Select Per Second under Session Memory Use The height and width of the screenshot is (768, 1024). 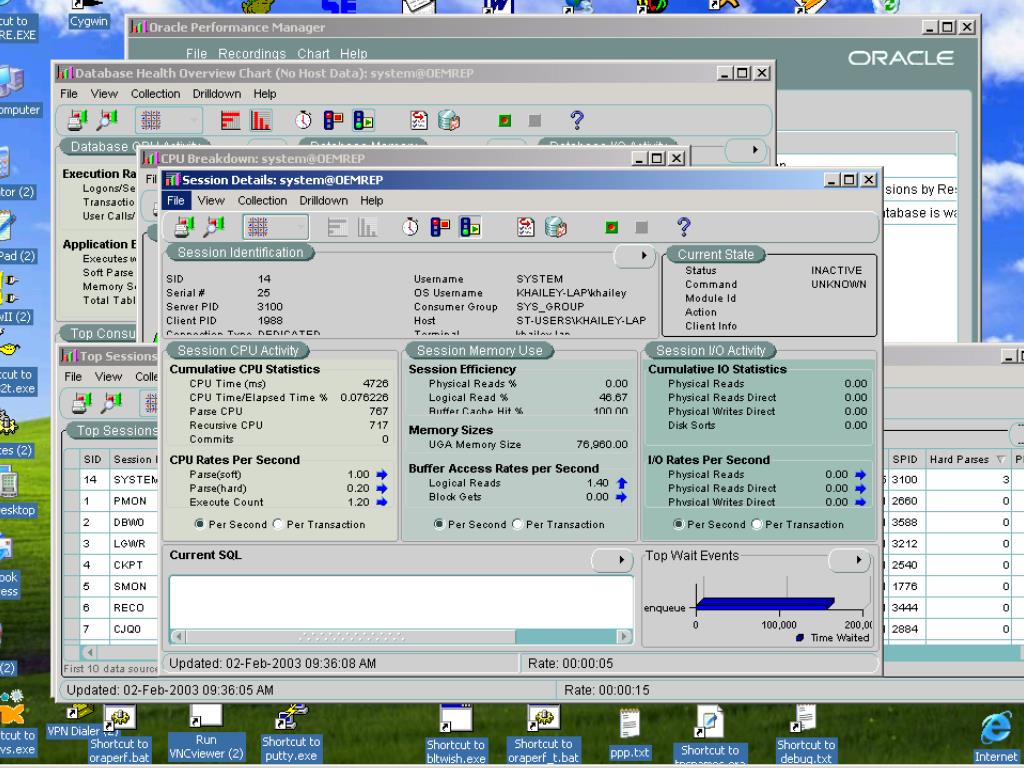coord(439,524)
